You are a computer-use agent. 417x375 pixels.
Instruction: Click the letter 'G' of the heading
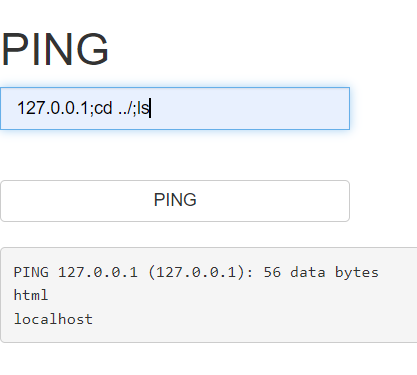[x=92, y=49]
